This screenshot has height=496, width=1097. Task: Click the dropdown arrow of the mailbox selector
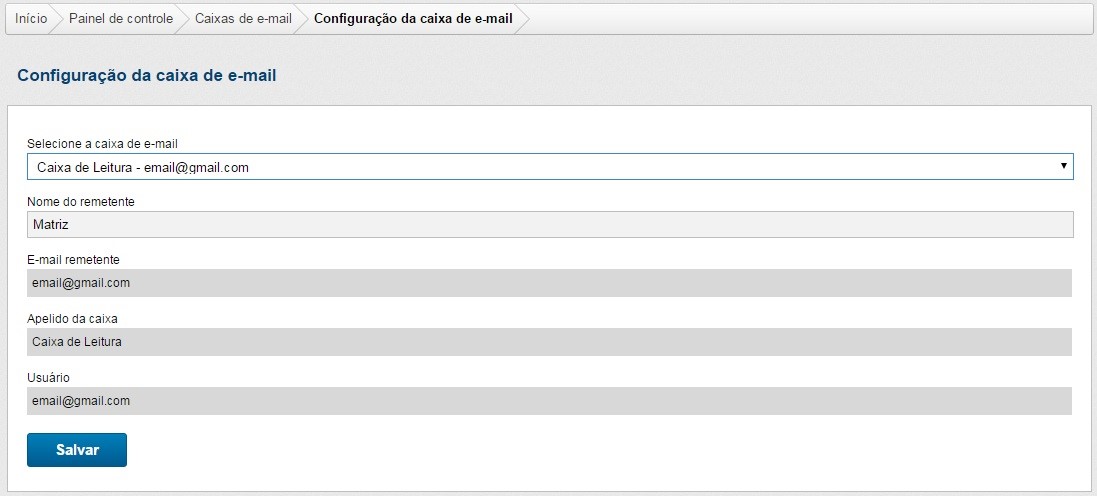coord(1064,166)
